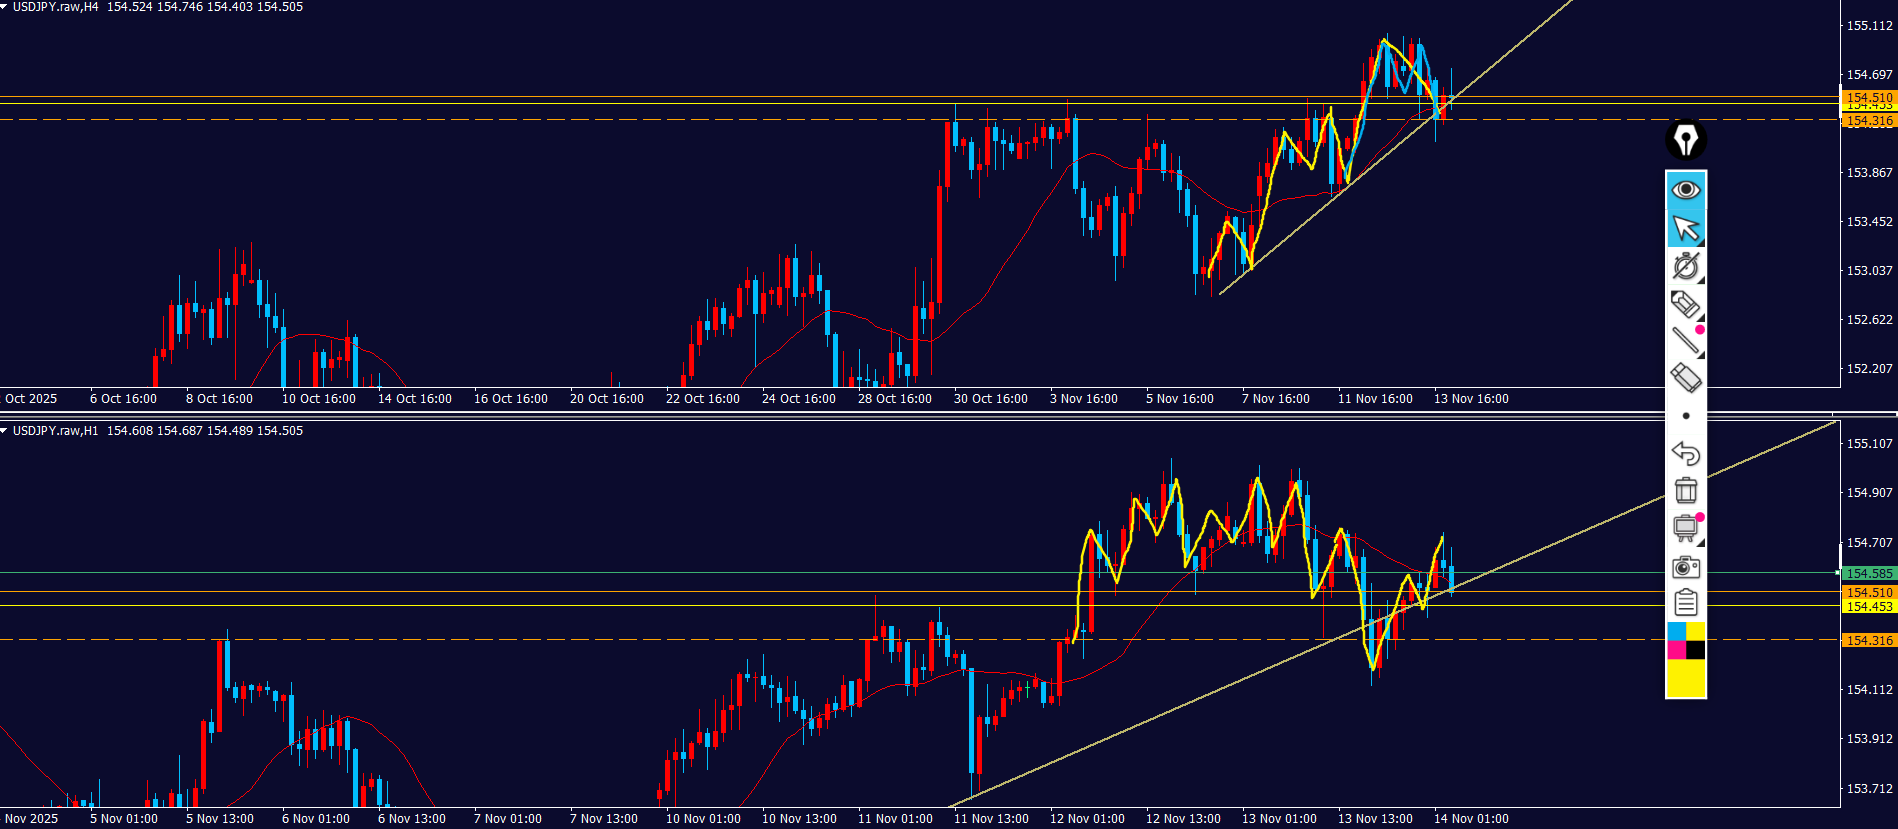Viewport: 1898px width, 829px height.
Task: Select the black color swatch
Action: click(1696, 650)
